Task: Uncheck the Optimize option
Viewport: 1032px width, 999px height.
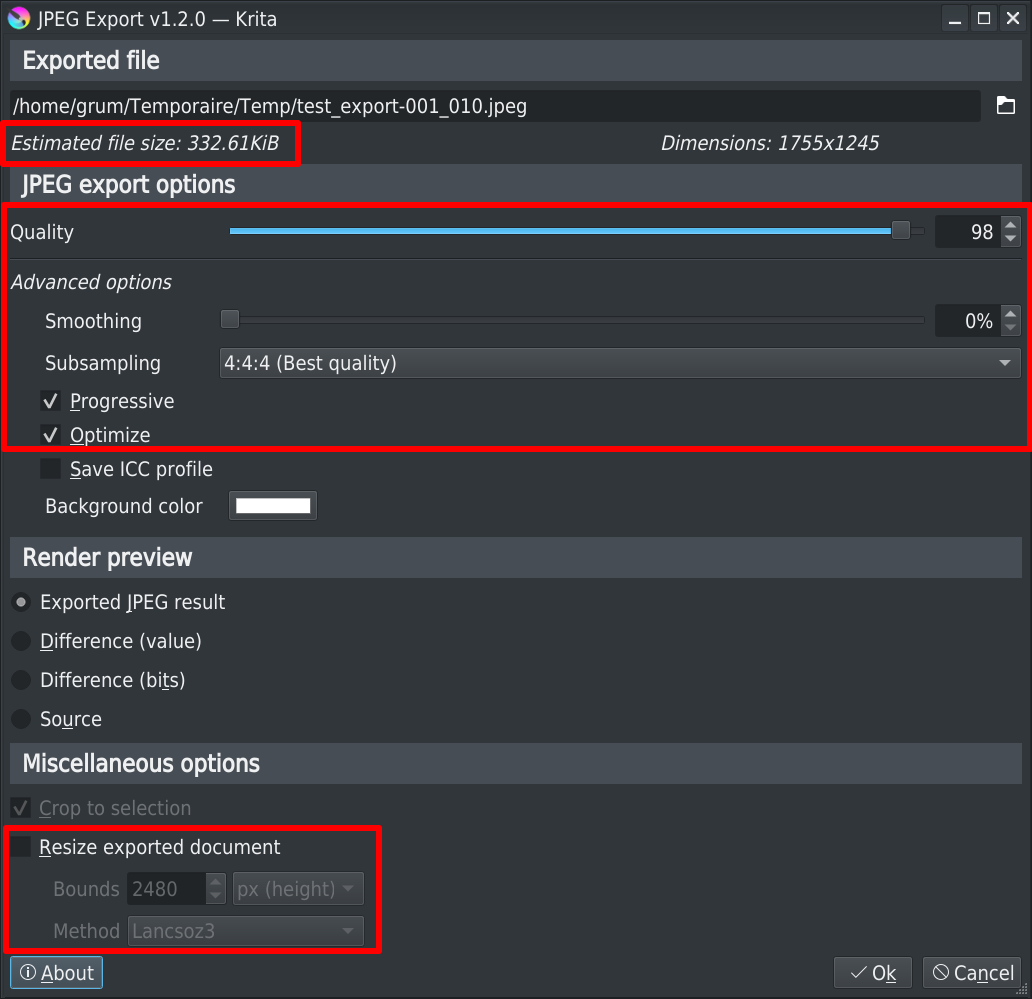Action: [x=50, y=435]
